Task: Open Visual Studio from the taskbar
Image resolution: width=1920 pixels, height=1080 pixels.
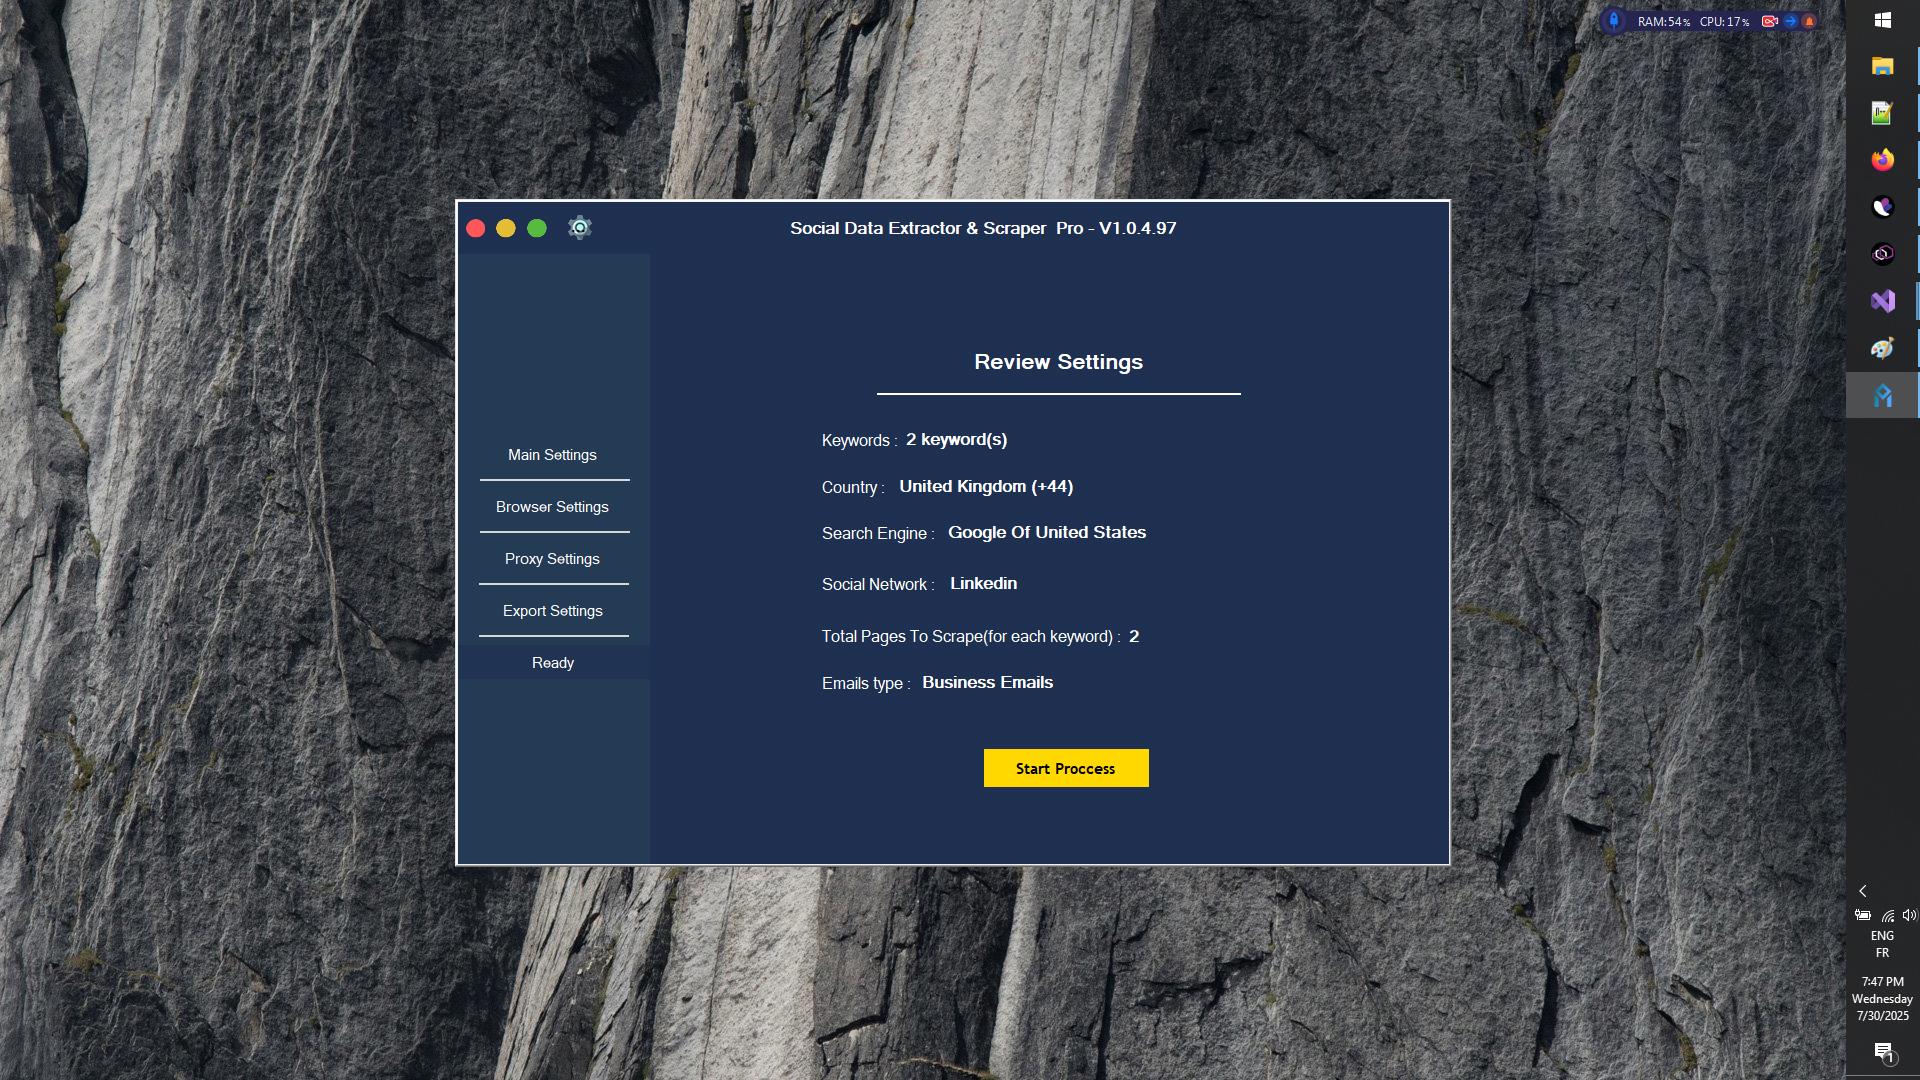Action: tap(1882, 301)
